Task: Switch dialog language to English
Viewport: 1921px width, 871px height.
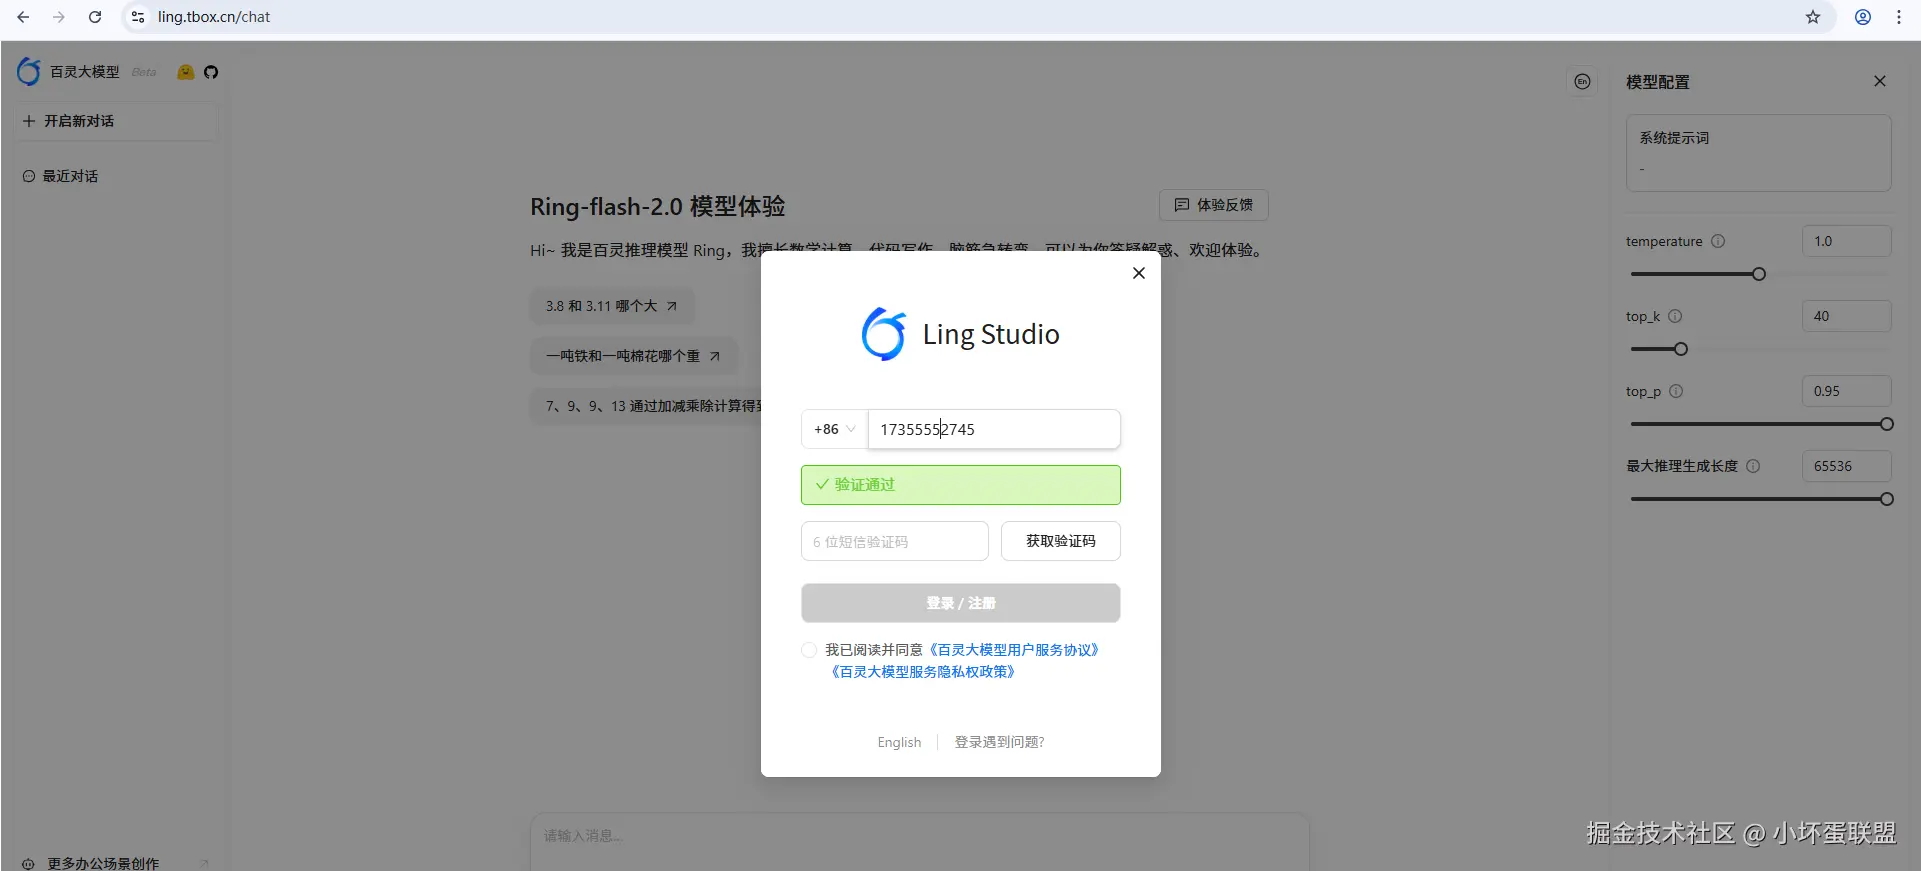Action: (x=899, y=742)
